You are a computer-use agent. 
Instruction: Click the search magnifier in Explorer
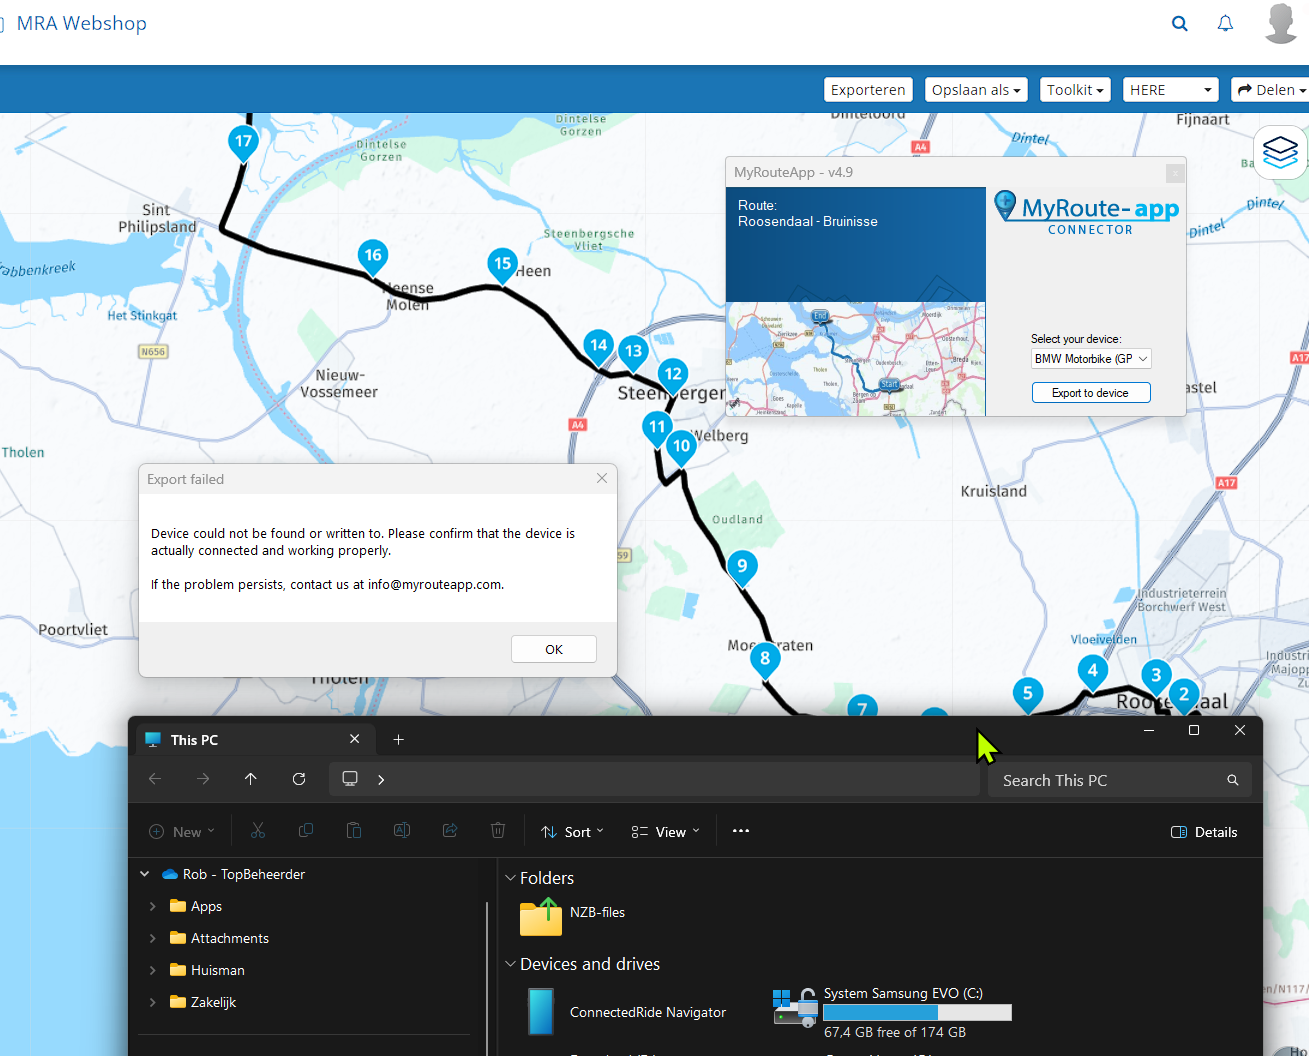pyautogui.click(x=1233, y=780)
